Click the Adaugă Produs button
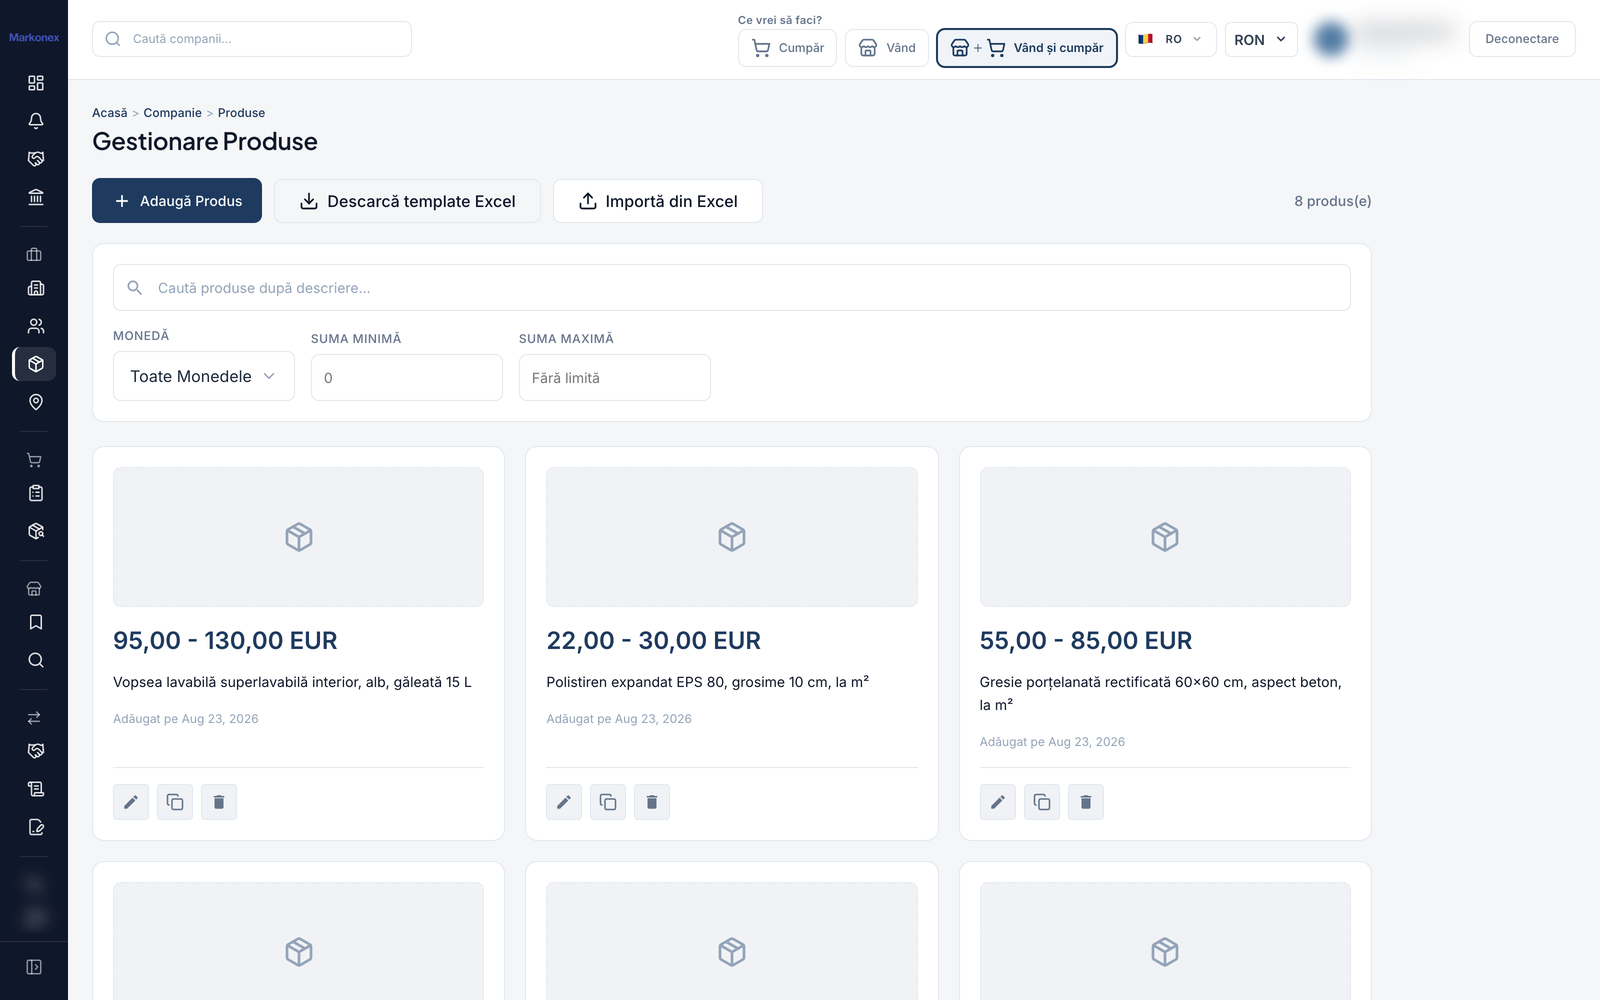The height and width of the screenshot is (1000, 1600). [x=177, y=201]
